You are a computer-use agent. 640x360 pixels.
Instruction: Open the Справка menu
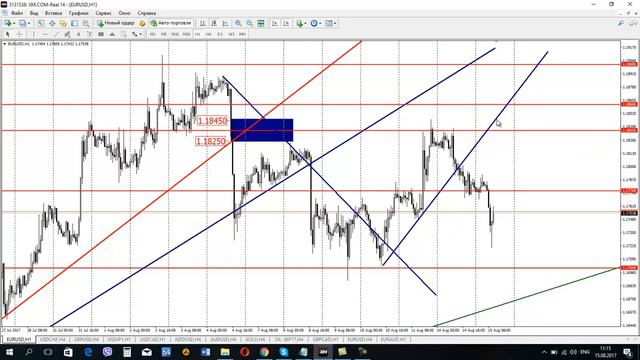[147, 13]
